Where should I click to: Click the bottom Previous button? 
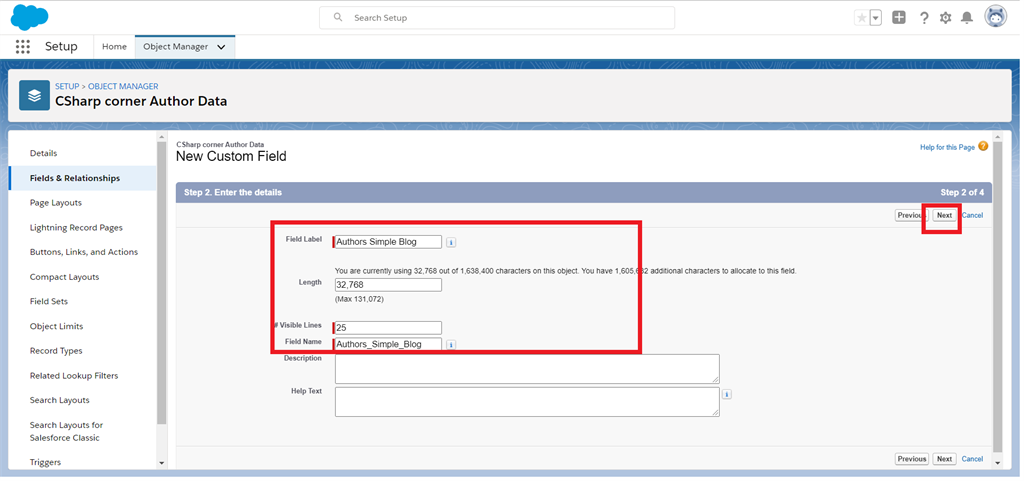tap(912, 459)
